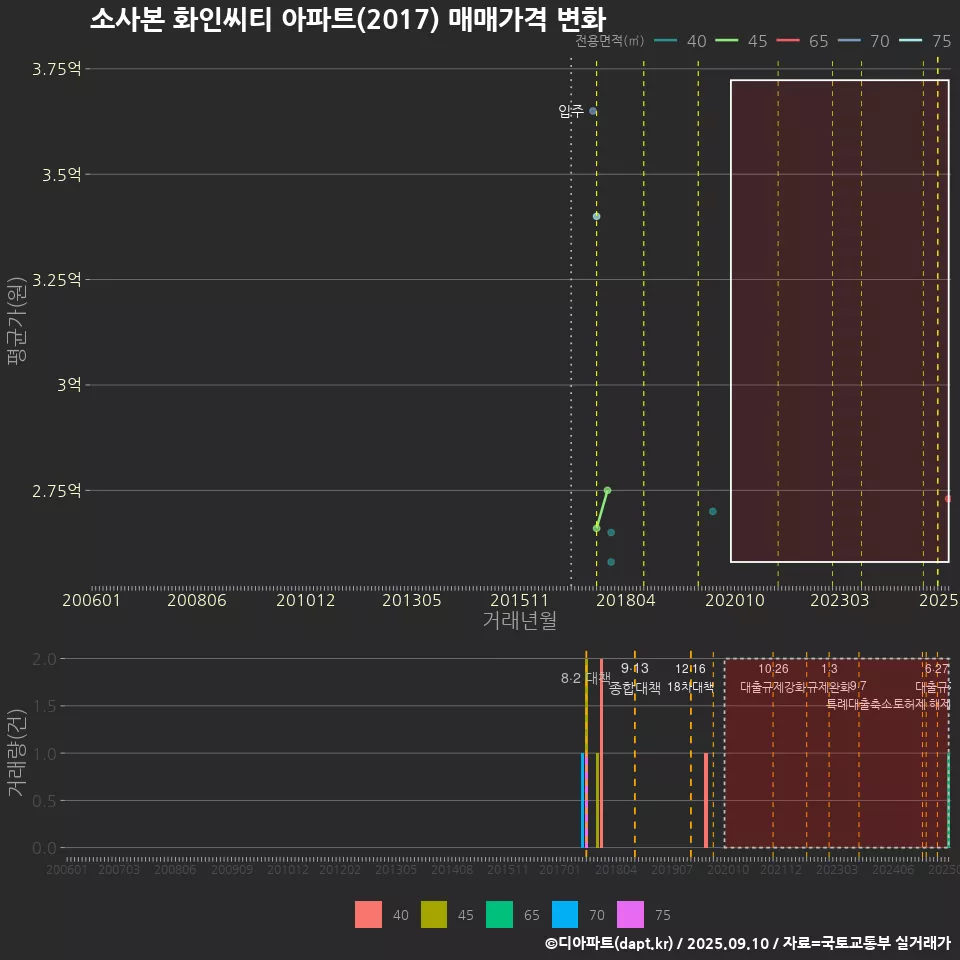This screenshot has width=960, height=960.
Task: Click the data point just below 3.5억
Action: point(597,216)
